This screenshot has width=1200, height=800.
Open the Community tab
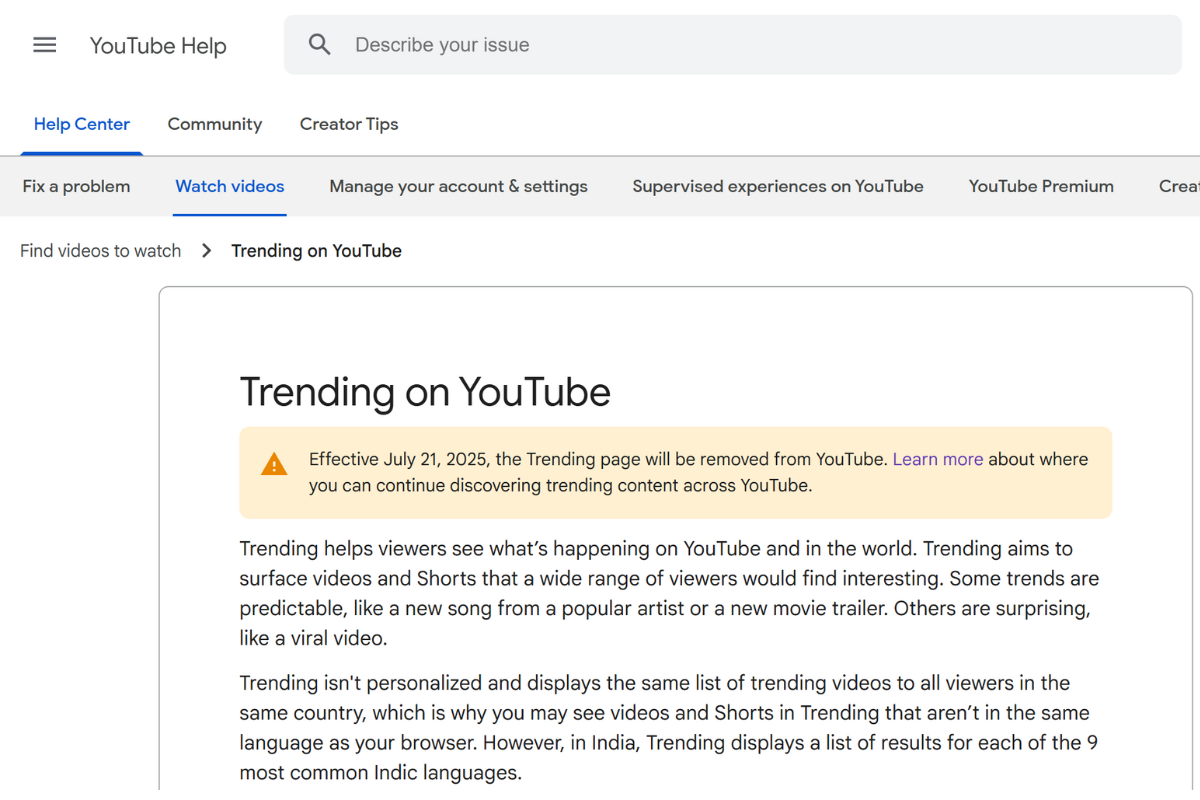[215, 124]
